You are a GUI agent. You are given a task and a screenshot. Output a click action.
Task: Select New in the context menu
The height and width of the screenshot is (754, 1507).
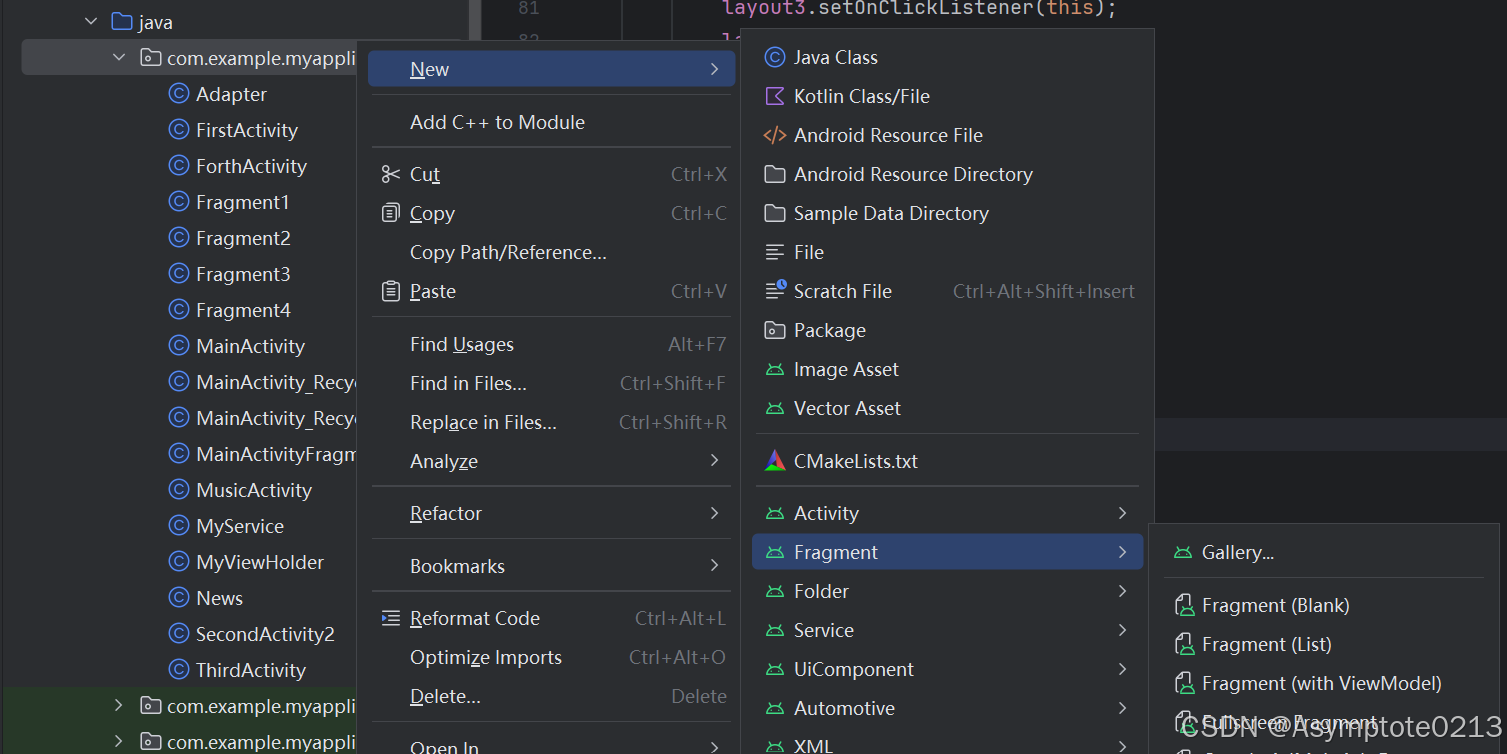pyautogui.click(x=551, y=69)
